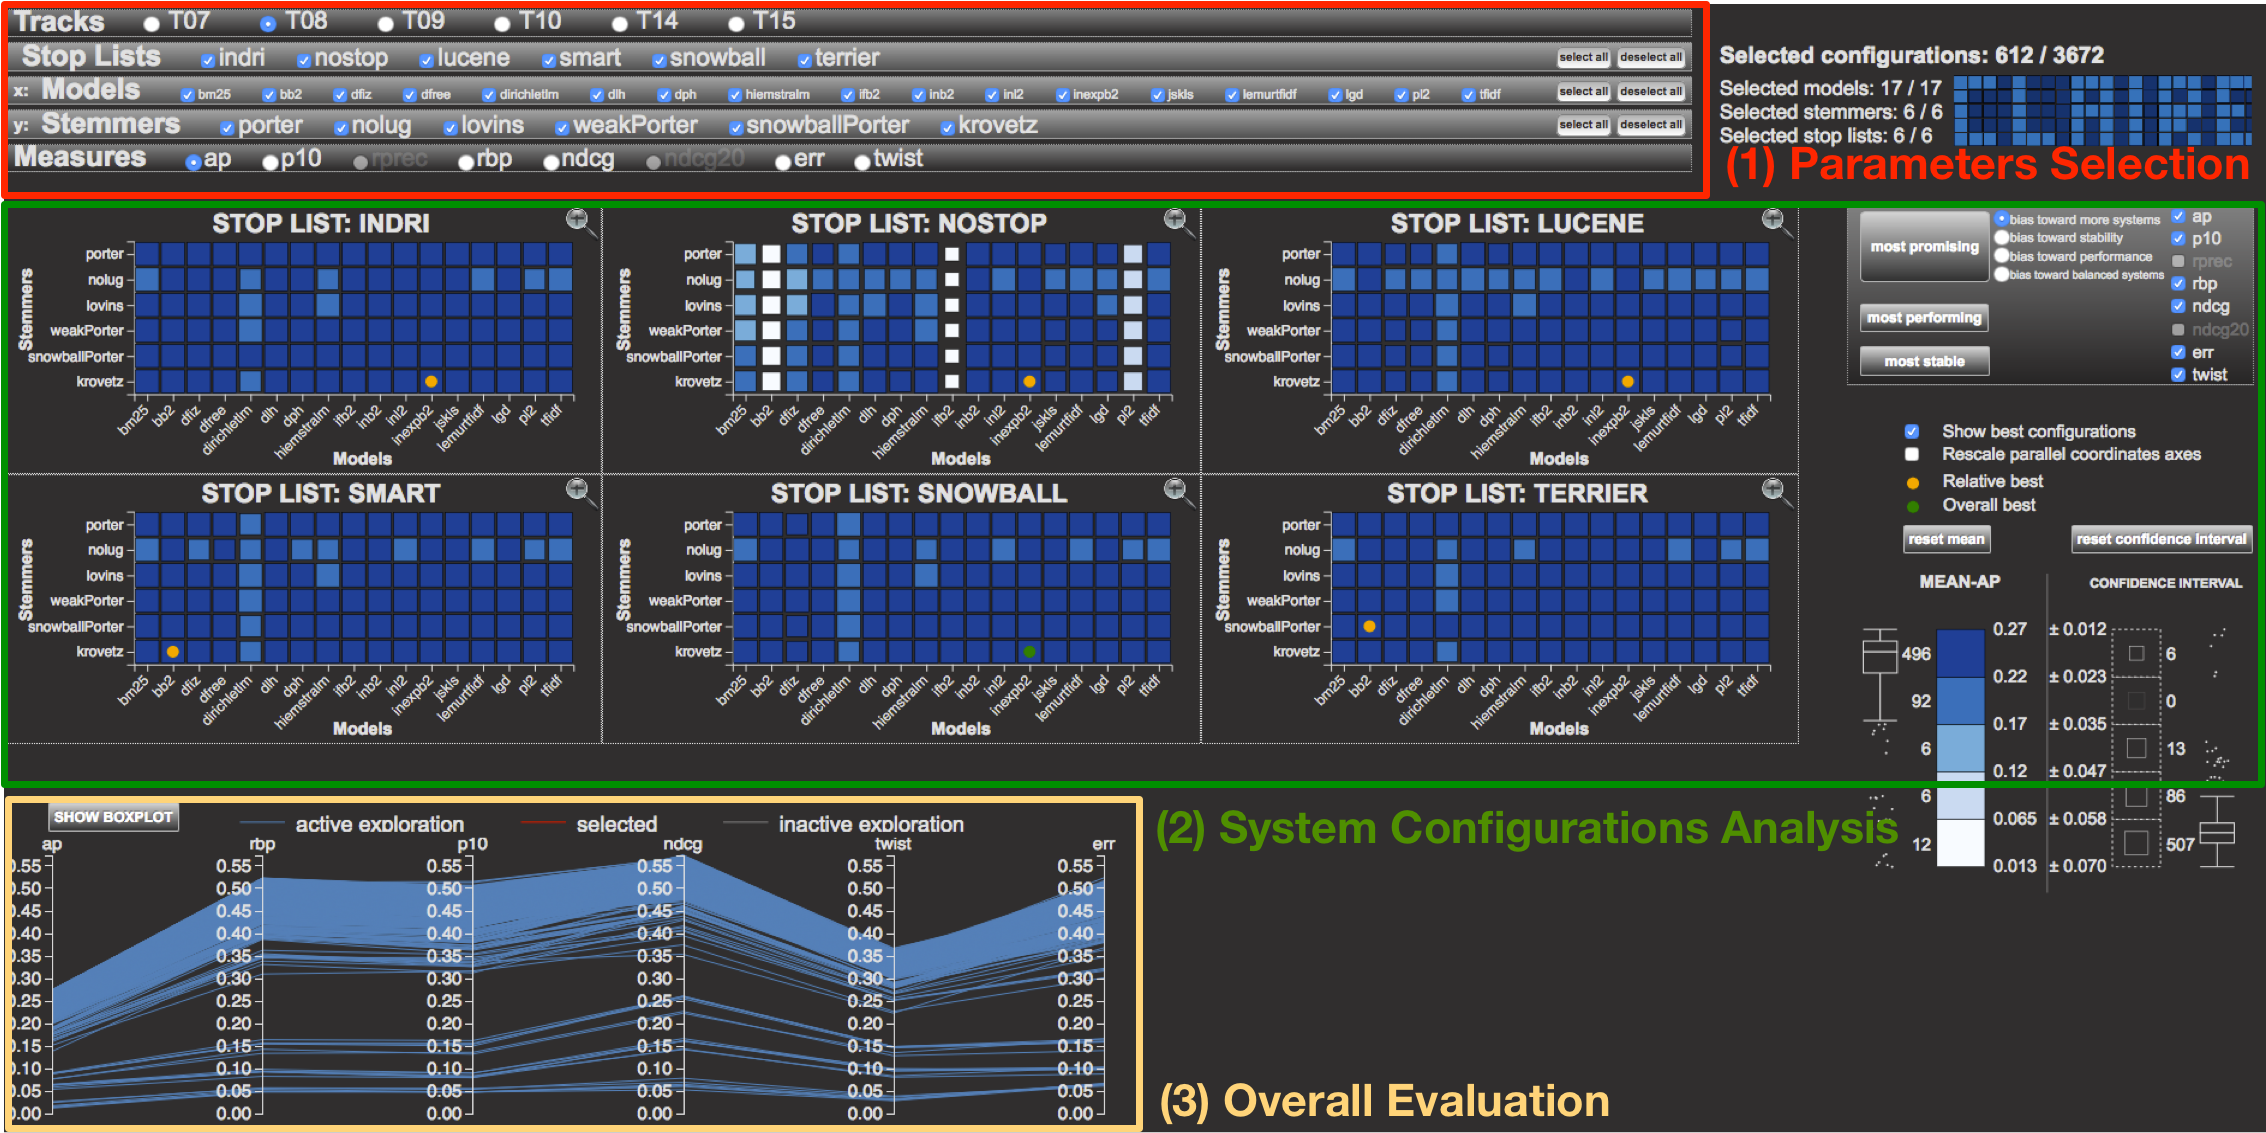Toggle rbp checkbox beside most promising panel

click(x=2178, y=284)
